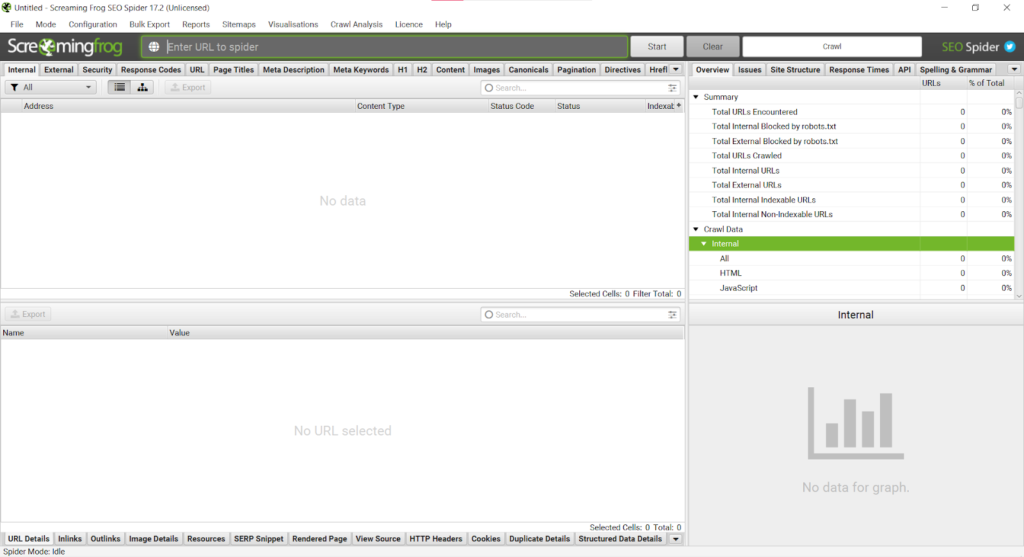Click the Crawl progress bar
1024x557 pixels.
tap(832, 46)
